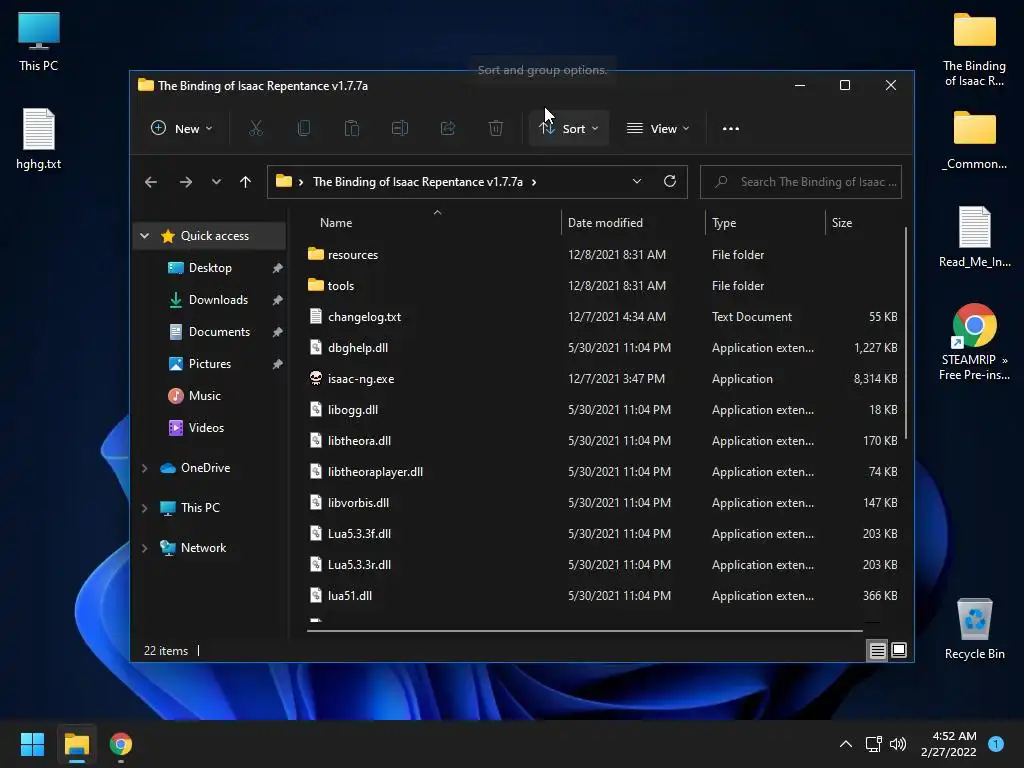
Task: Refresh the current folder view
Action: [670, 182]
